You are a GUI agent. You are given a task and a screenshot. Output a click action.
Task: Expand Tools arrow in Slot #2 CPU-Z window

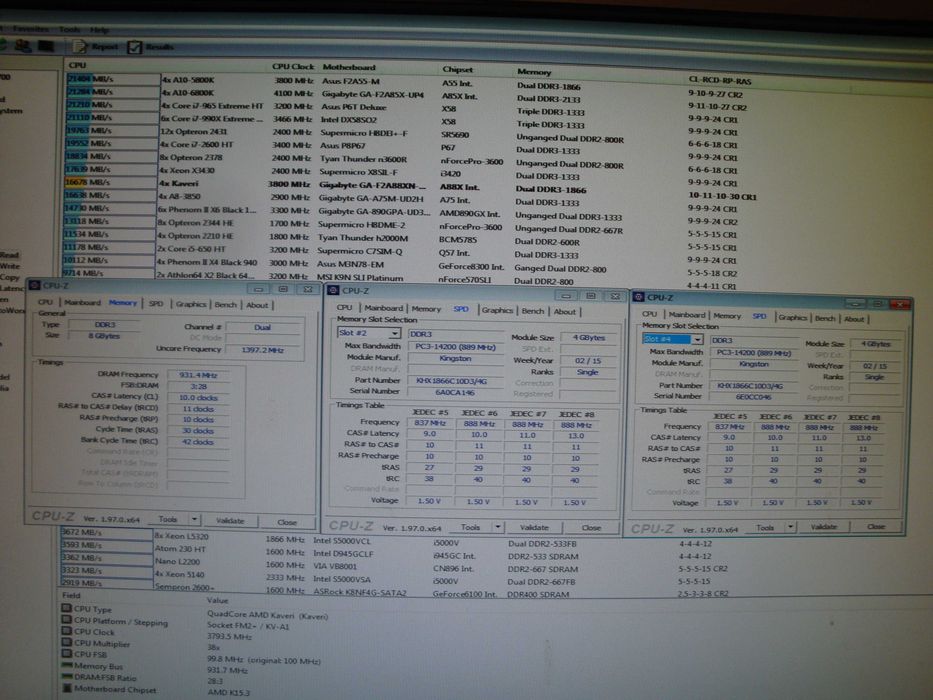tap(497, 527)
